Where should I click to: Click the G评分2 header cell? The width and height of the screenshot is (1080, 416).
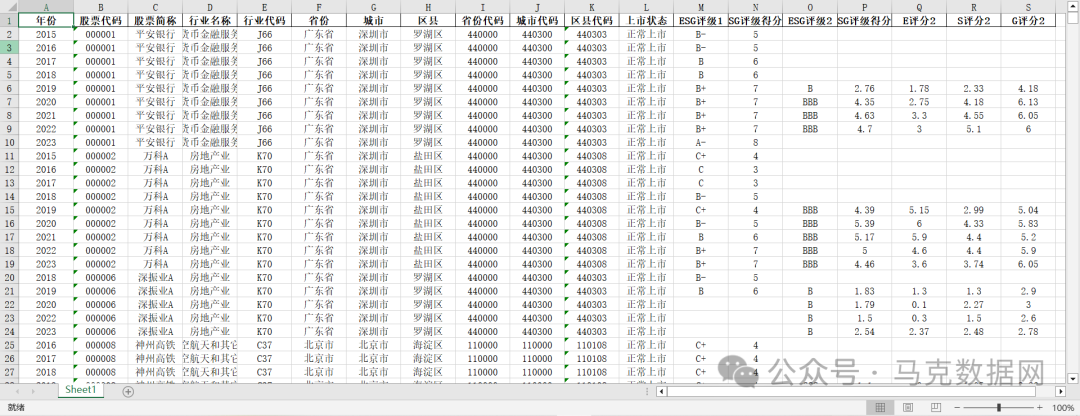(x=1028, y=21)
